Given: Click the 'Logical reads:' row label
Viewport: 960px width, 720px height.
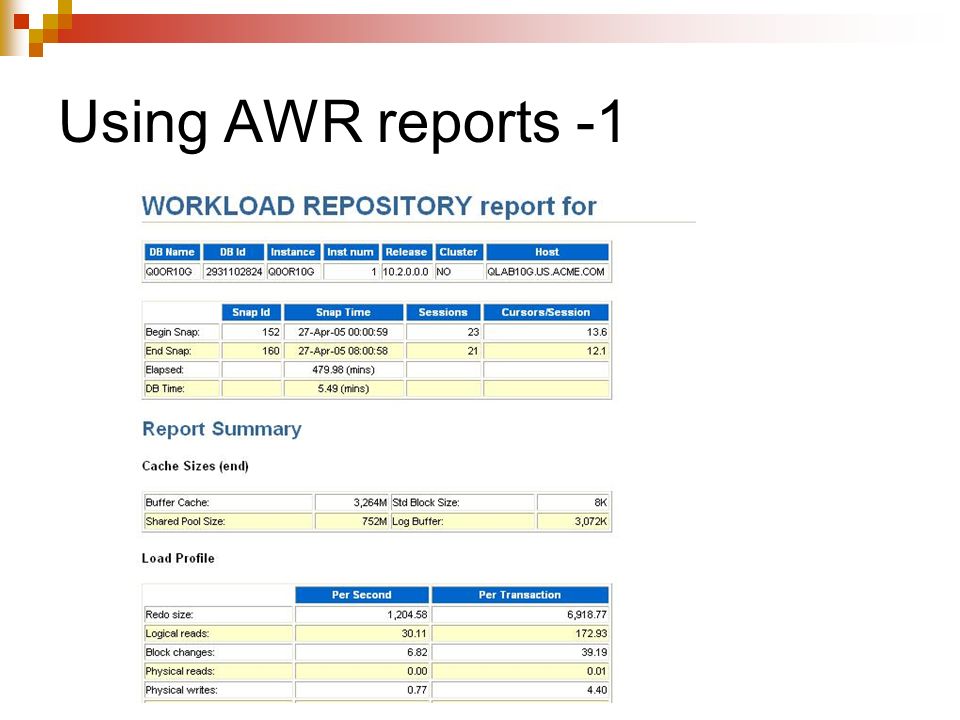Looking at the screenshot, I should [177, 634].
